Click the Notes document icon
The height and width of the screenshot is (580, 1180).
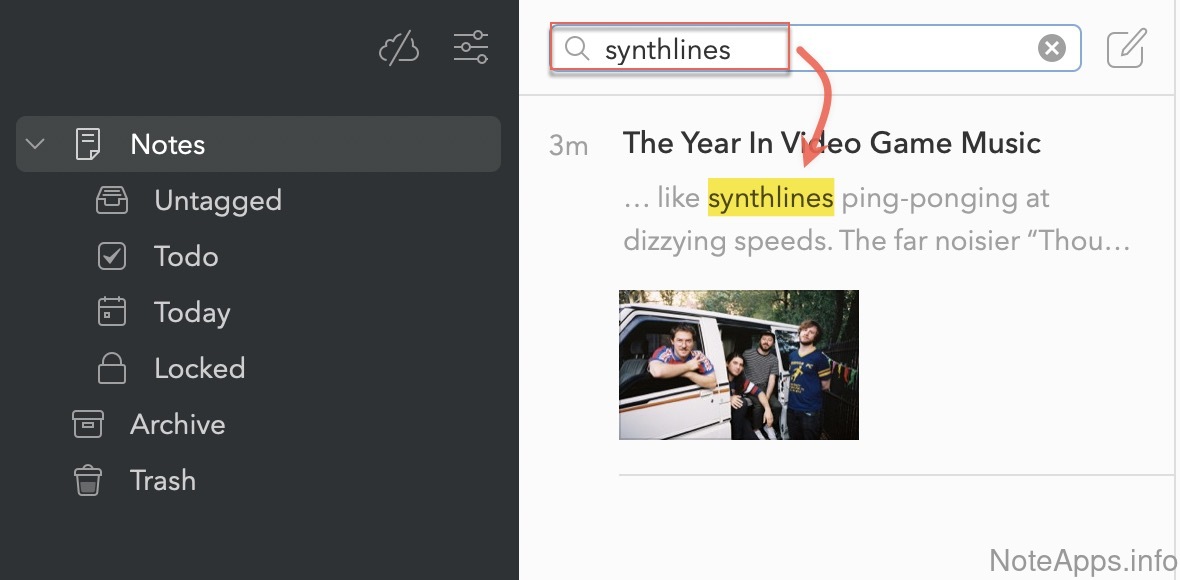pos(88,144)
